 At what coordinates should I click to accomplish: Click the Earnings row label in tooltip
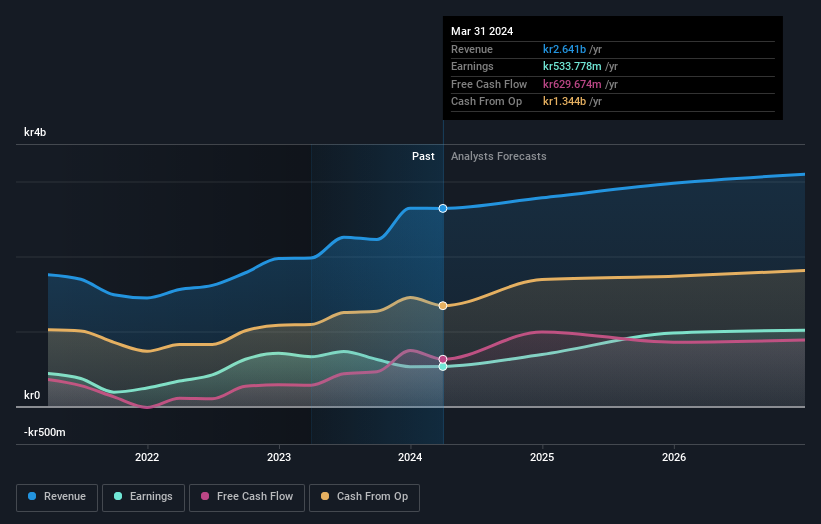(472, 66)
